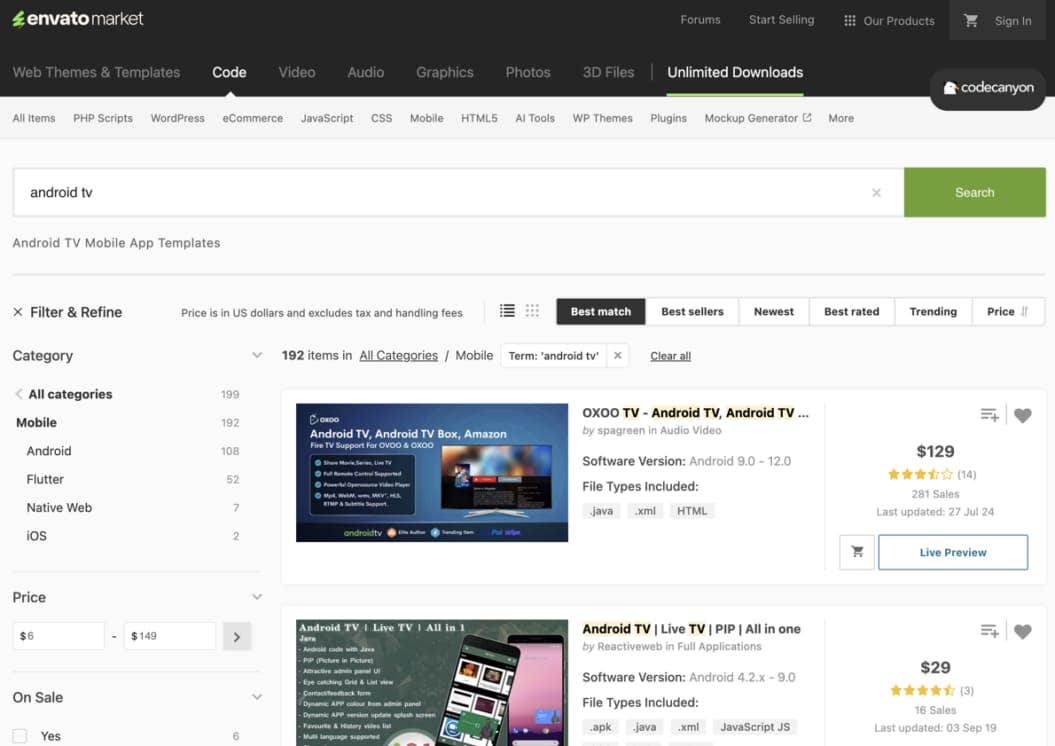
Task: Open the WordPress subcategory
Action: pos(178,118)
